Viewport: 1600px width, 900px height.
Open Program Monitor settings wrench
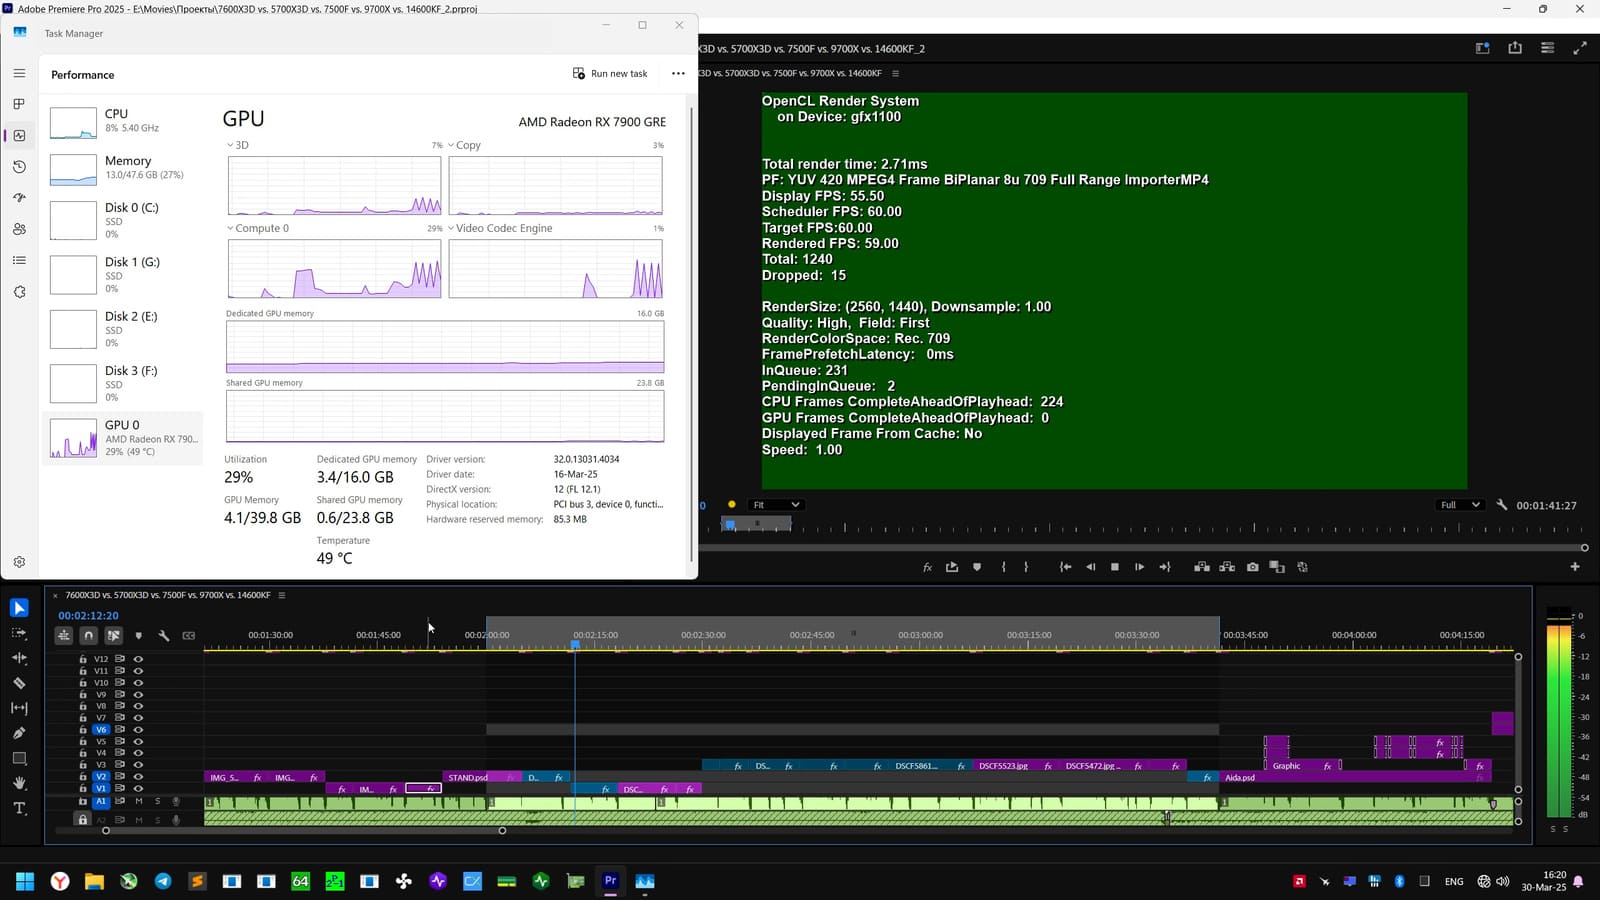click(1502, 505)
